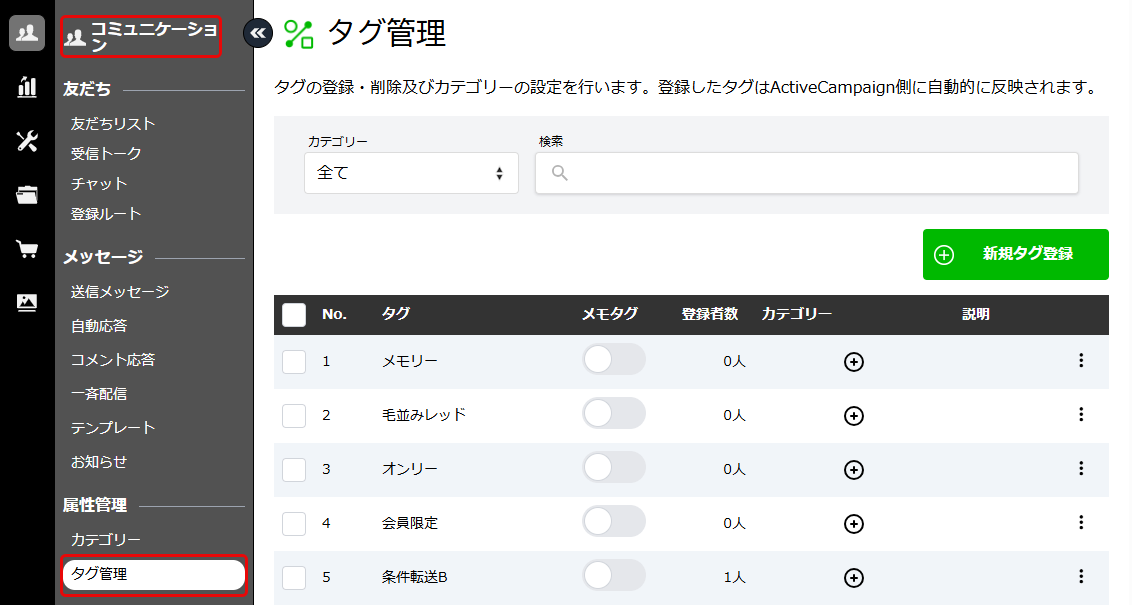Click the tag search input field
This screenshot has width=1132, height=605.
pos(806,173)
